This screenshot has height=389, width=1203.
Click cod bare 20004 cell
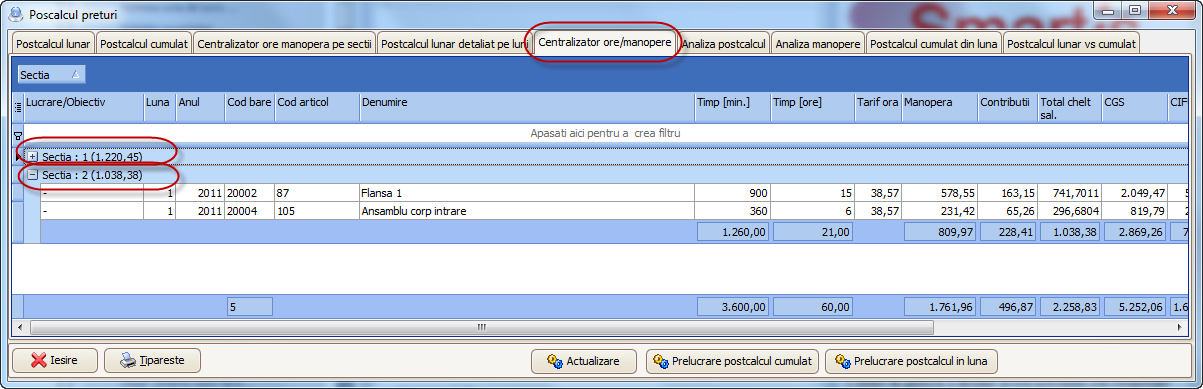tap(250, 211)
